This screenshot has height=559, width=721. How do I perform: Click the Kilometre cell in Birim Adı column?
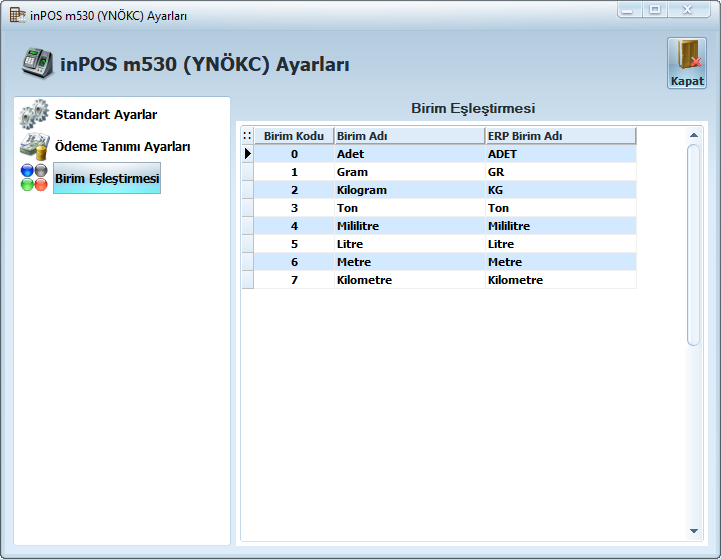pyautogui.click(x=409, y=280)
